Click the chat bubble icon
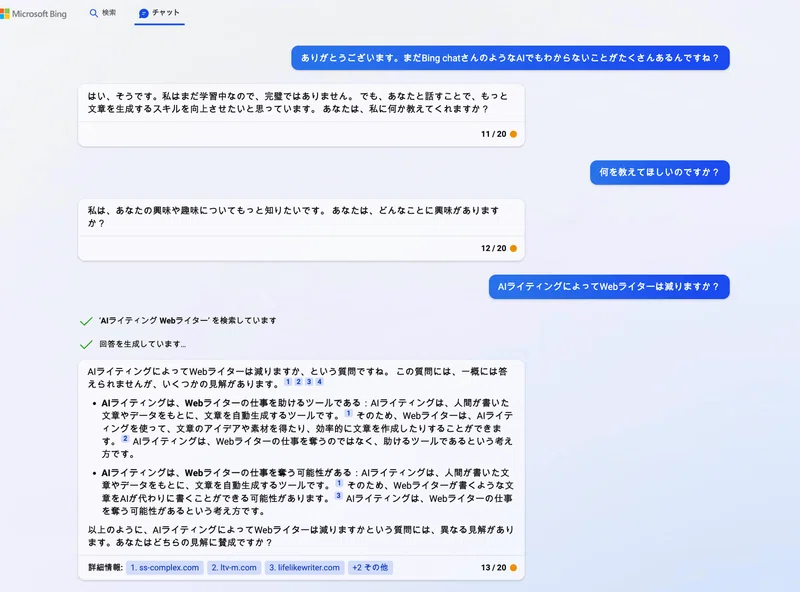 144,13
